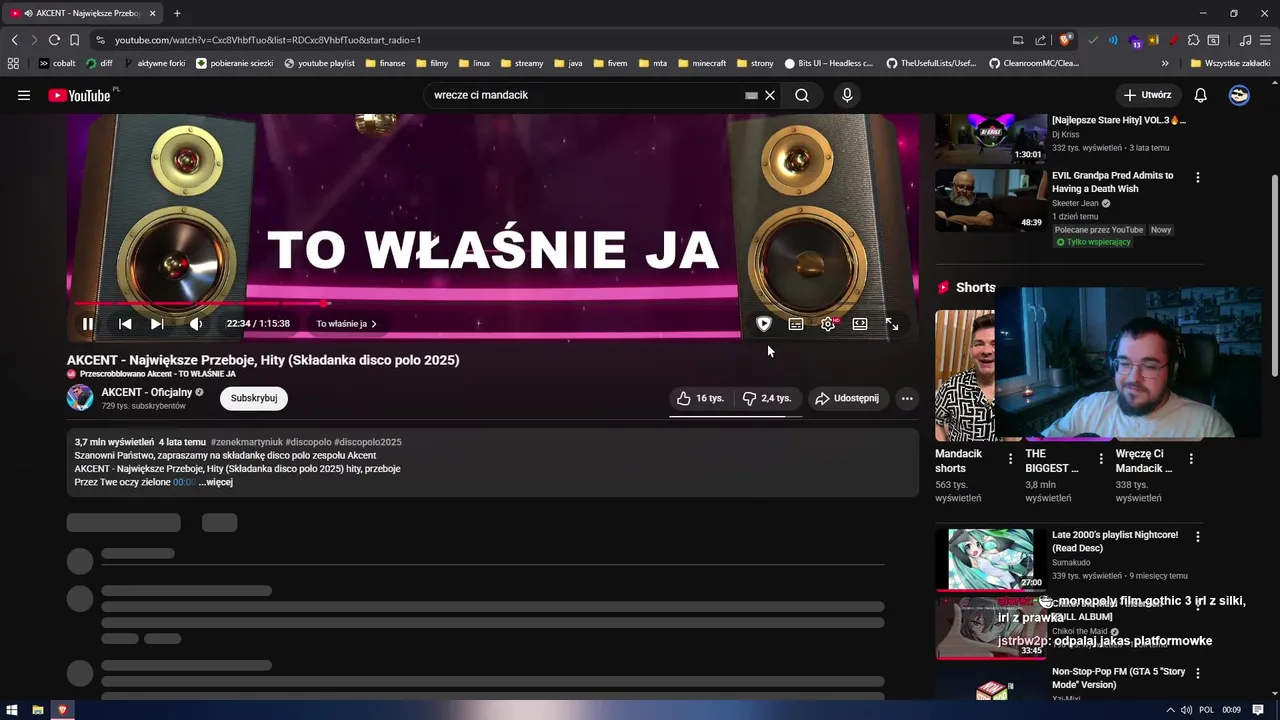1280x720 pixels.
Task: Skip to the previous video
Action: (x=125, y=324)
